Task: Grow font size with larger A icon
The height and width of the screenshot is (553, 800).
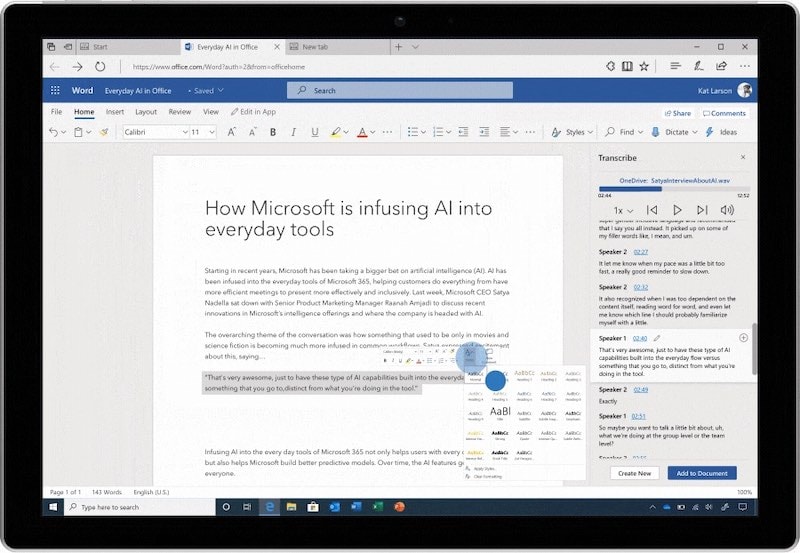Action: pos(231,132)
